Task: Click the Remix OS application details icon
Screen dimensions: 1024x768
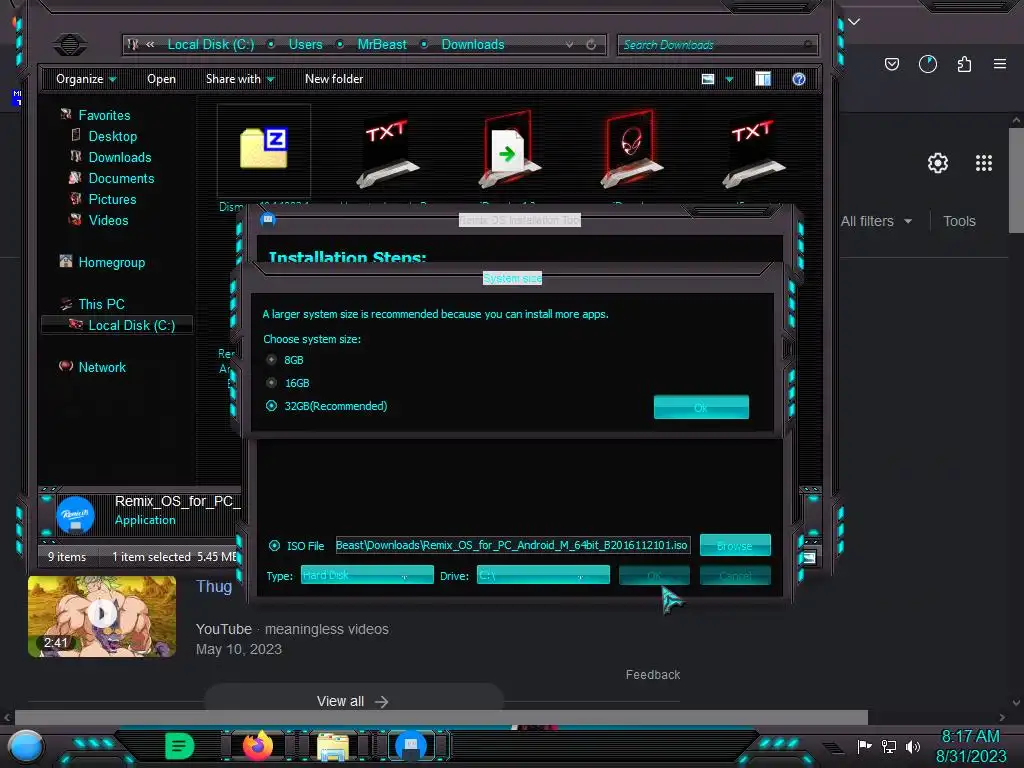Action: [x=76, y=515]
